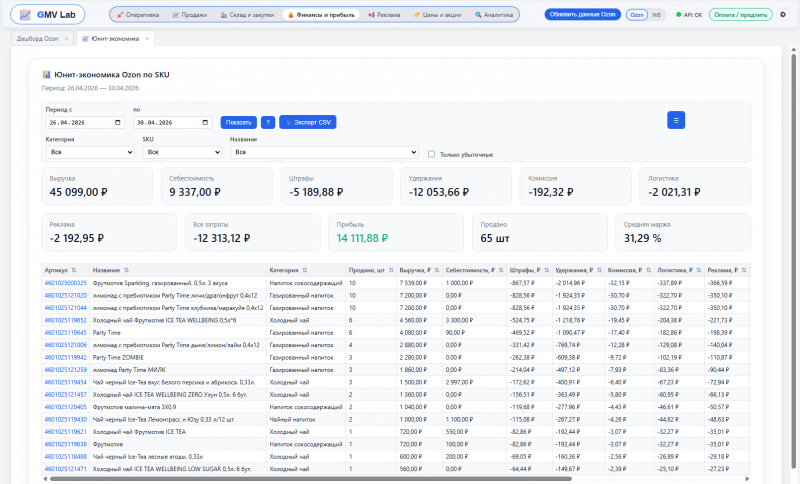800x484 pixels.
Task: Close the Дашборд Ozon tab
Action: click(66, 39)
